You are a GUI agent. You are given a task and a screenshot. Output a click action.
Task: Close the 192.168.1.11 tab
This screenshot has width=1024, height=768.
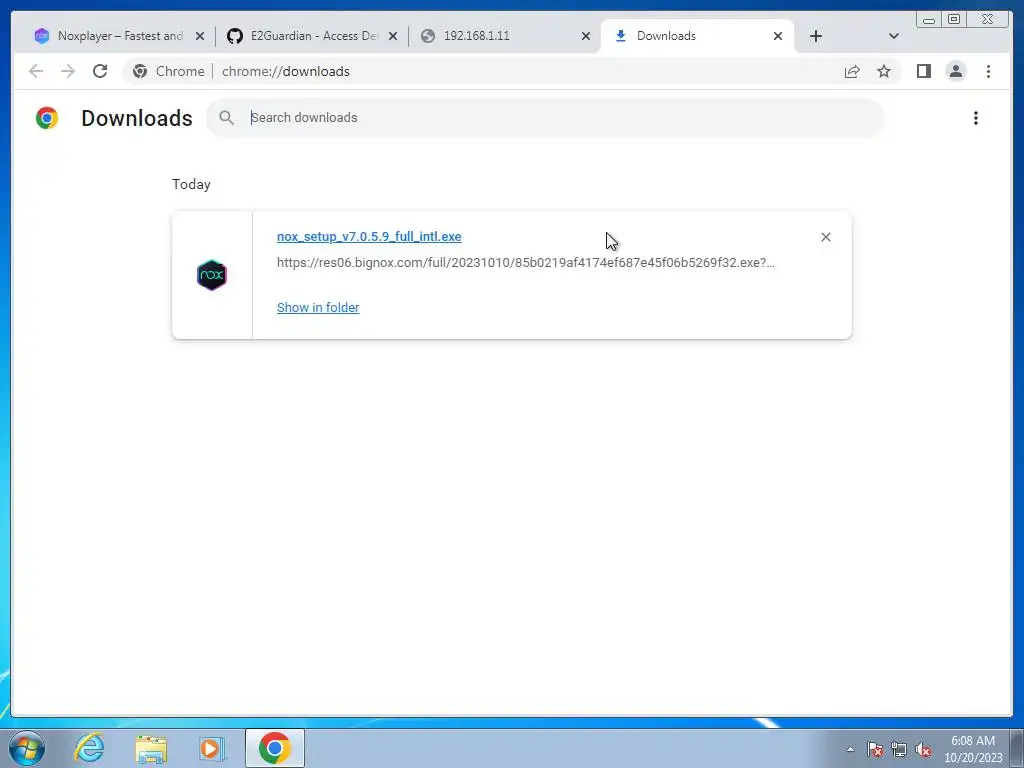click(x=586, y=36)
